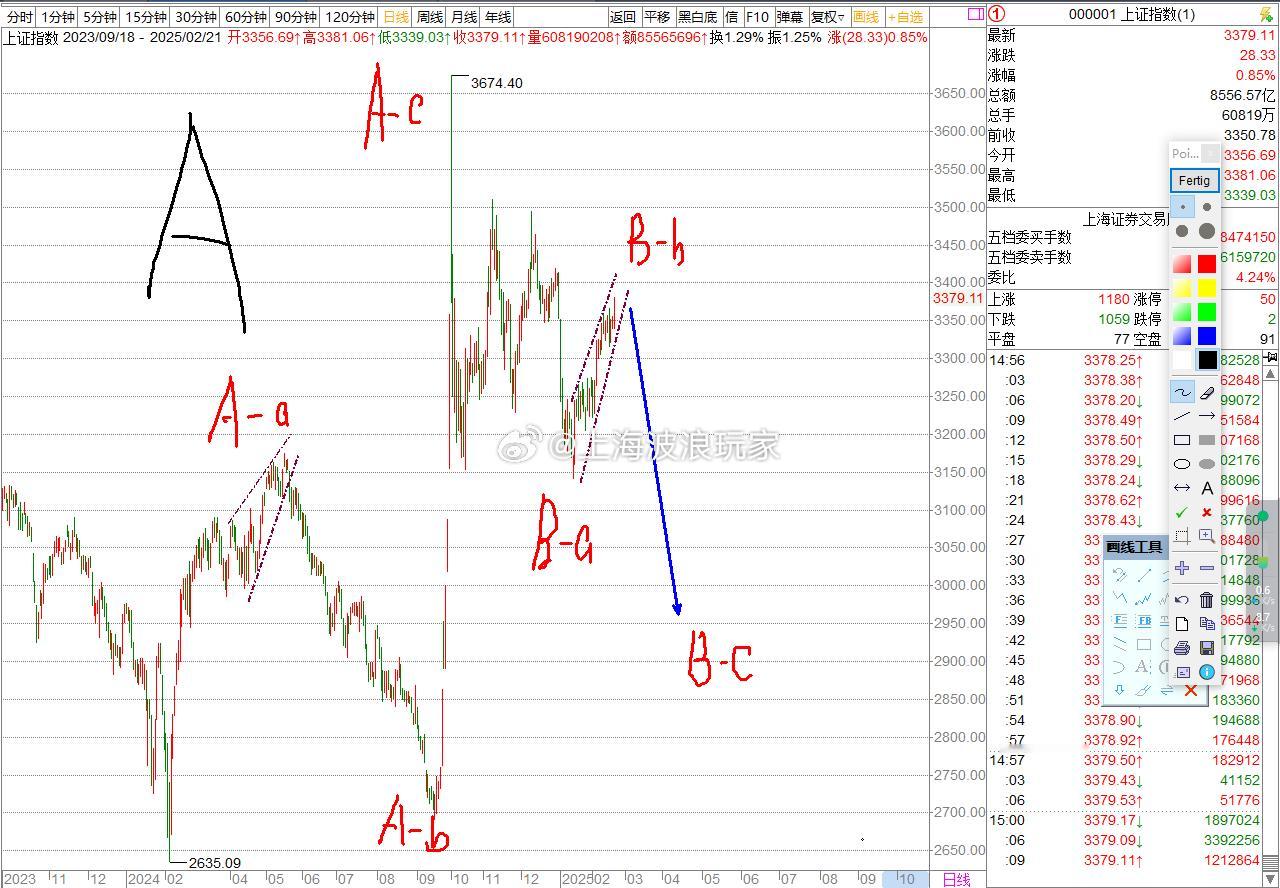The width and height of the screenshot is (1280, 888).
Task: Select the red cross stamp
Action: (x=1207, y=512)
